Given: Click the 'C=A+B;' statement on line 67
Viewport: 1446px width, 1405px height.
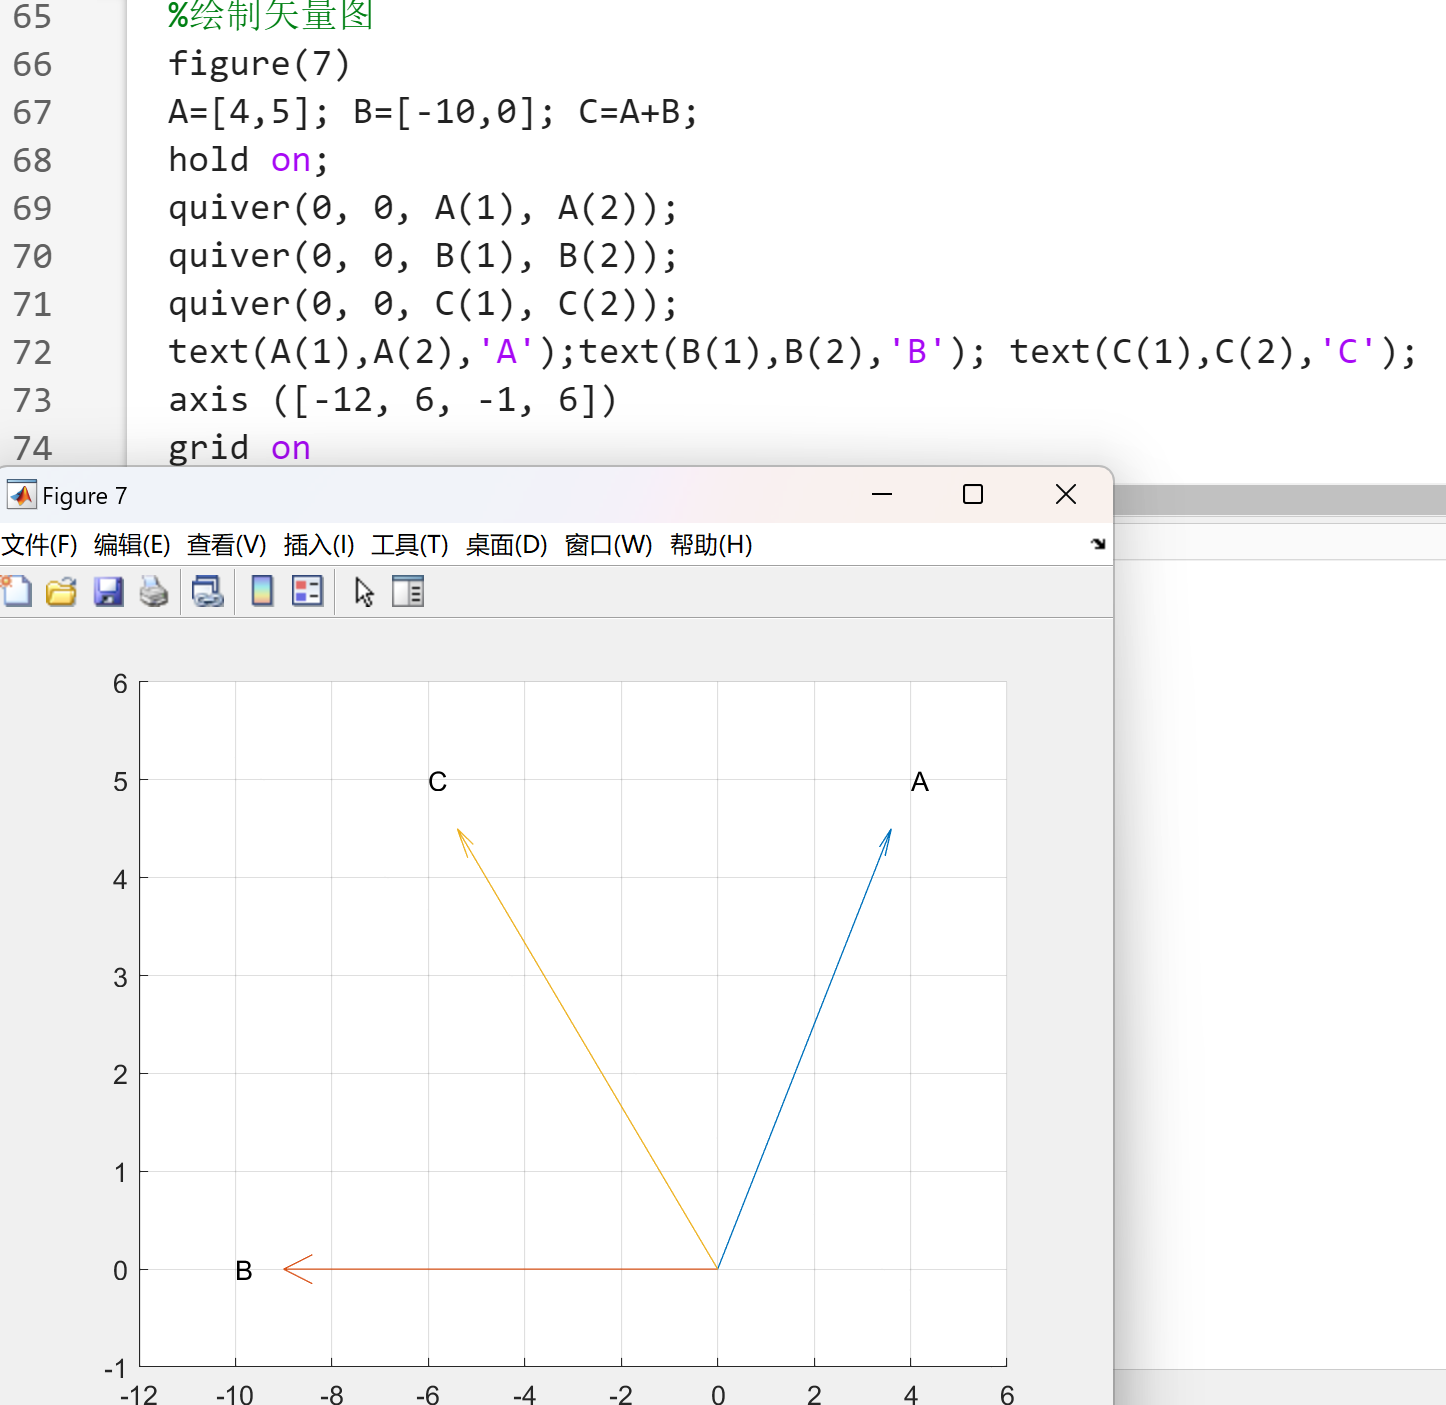Looking at the screenshot, I should (x=638, y=112).
